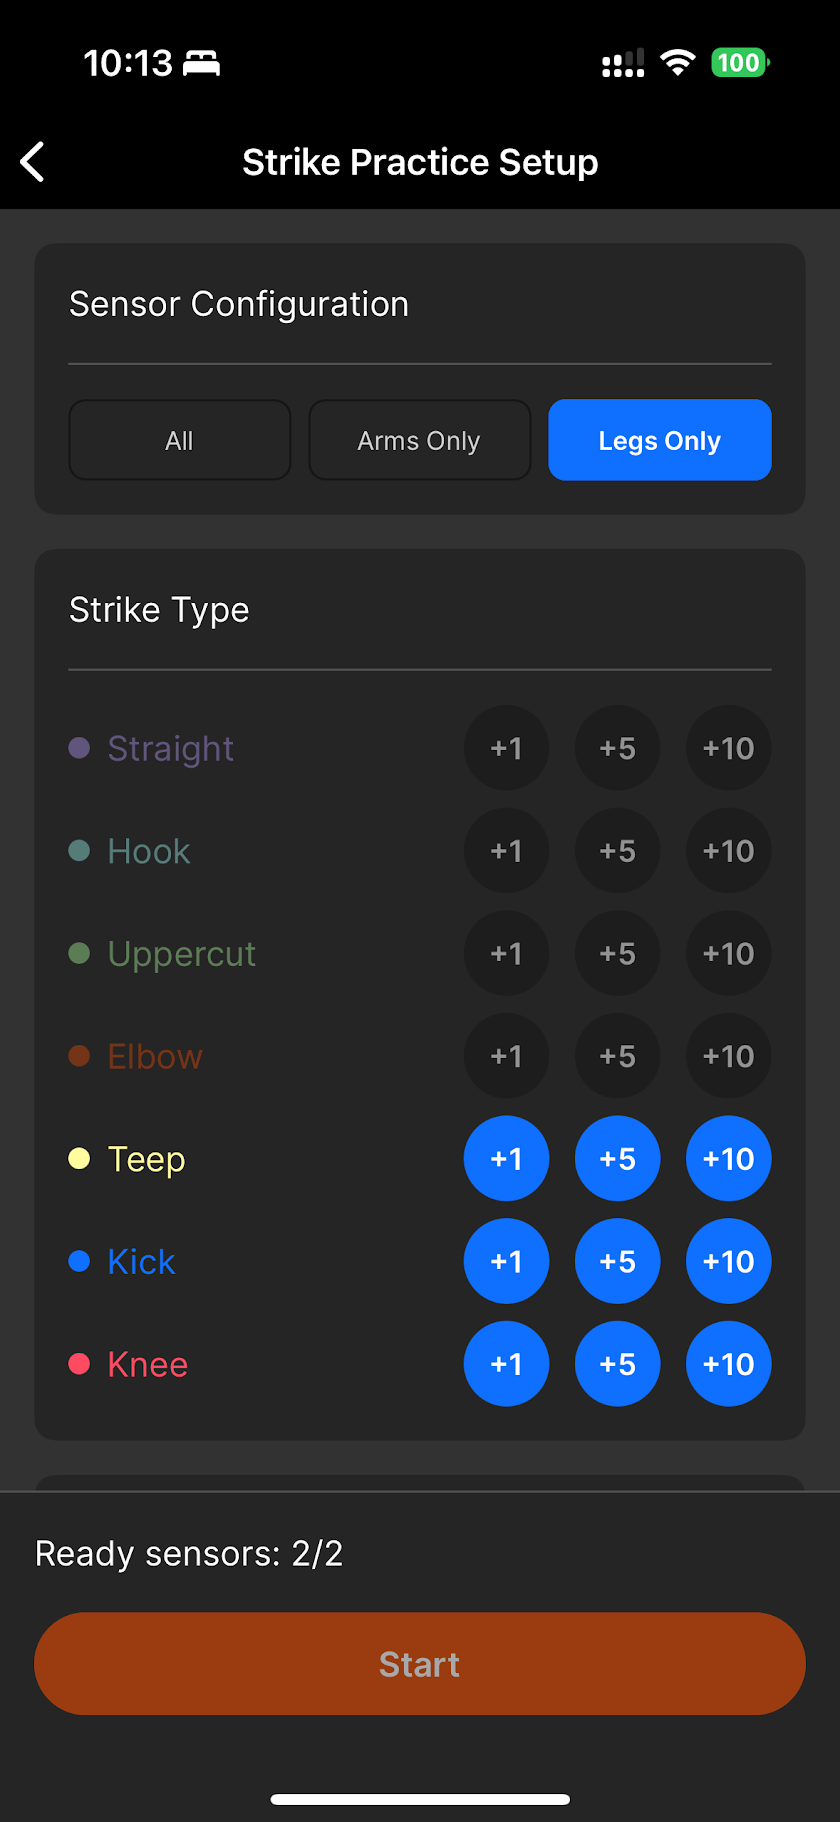The height and width of the screenshot is (1822, 840).
Task: Tap the blue Kick color dot
Action: pyautogui.click(x=80, y=1261)
